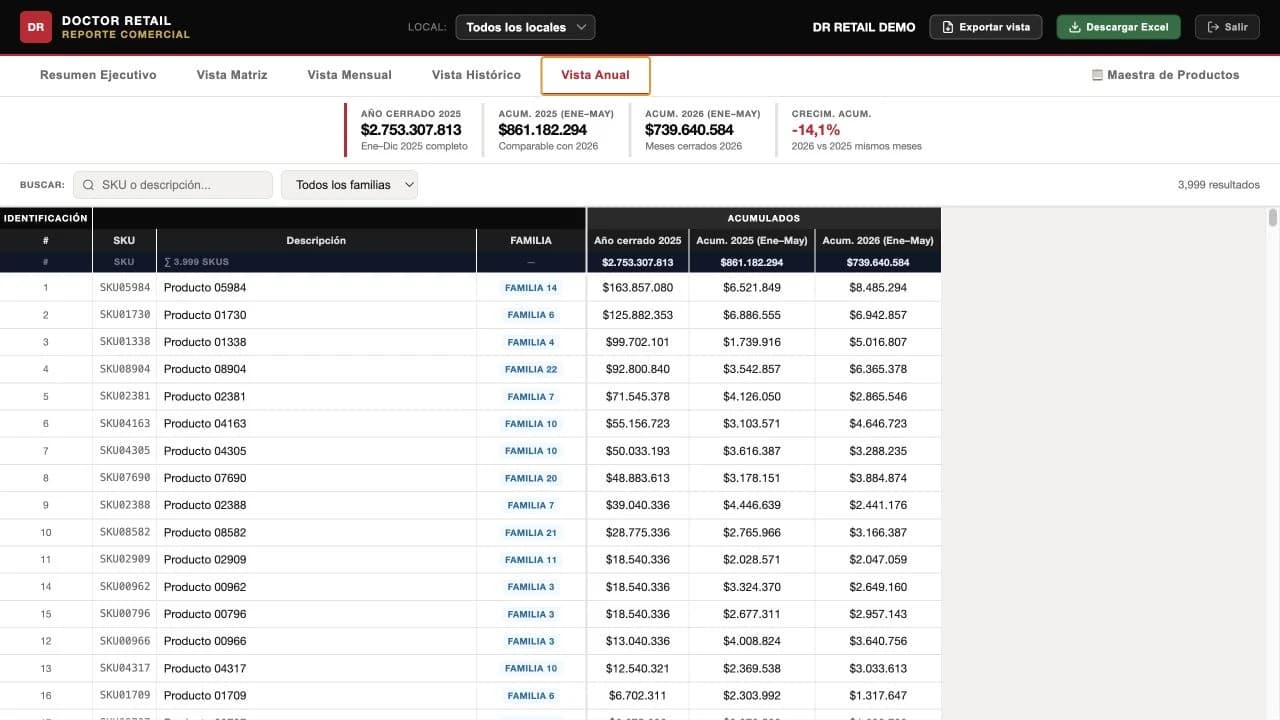Switch to the Resumen Ejecutivo tab
1280x720 pixels.
click(x=98, y=75)
